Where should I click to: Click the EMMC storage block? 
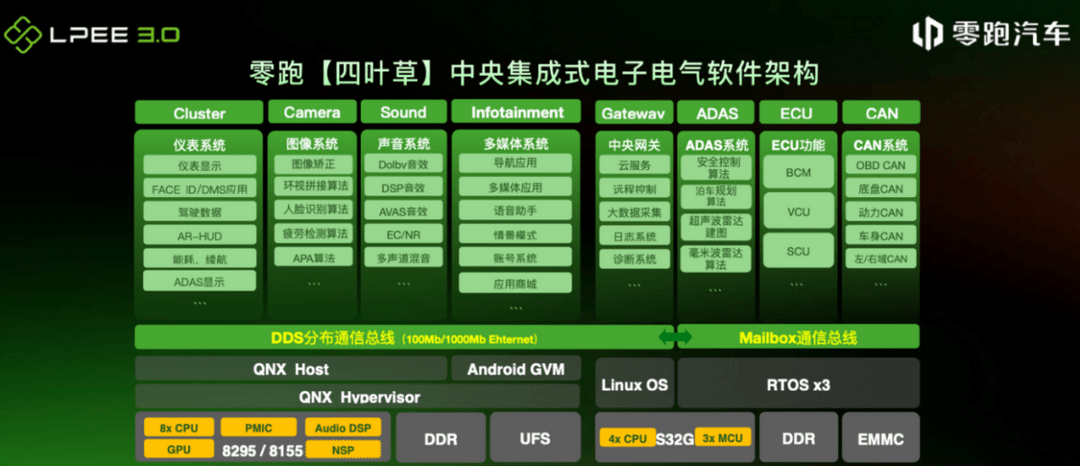[x=881, y=438]
